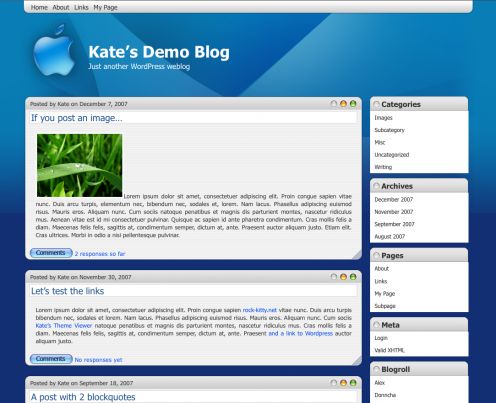This screenshot has width=496, height=403.
Task: Open My Page in sidebar Pages
Action: (385, 293)
